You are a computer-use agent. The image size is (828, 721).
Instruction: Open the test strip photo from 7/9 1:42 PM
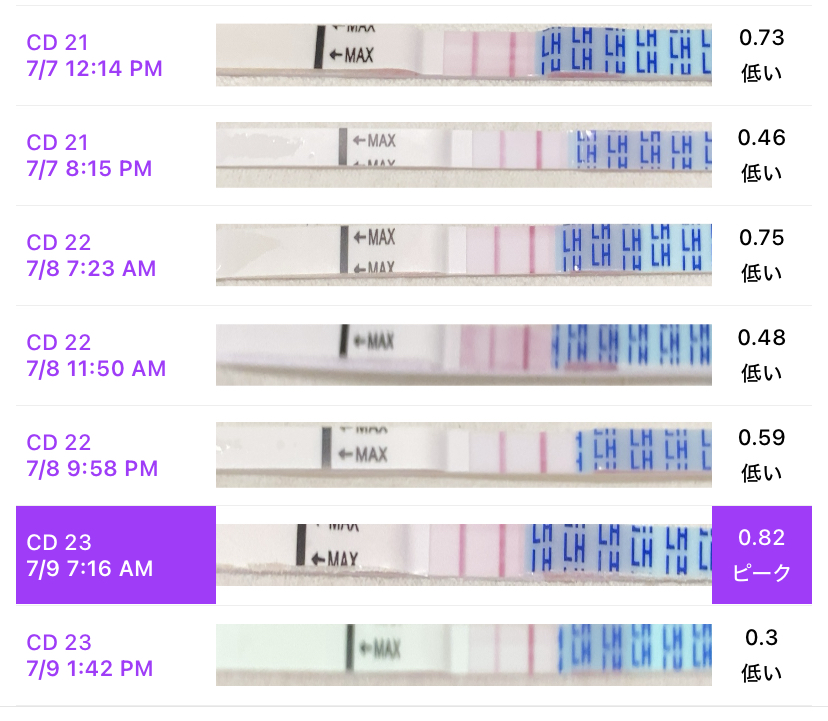[464, 655]
